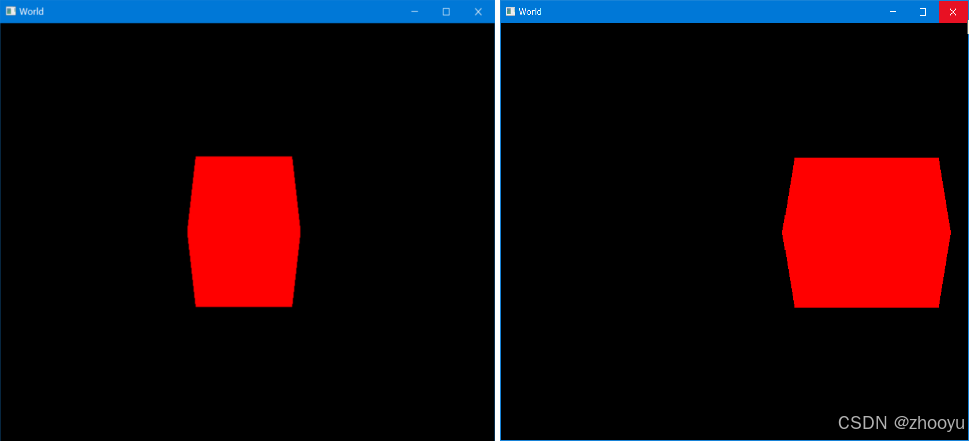The width and height of the screenshot is (969, 441).
Task: Click the red cube in the right World window
Action: (866, 233)
